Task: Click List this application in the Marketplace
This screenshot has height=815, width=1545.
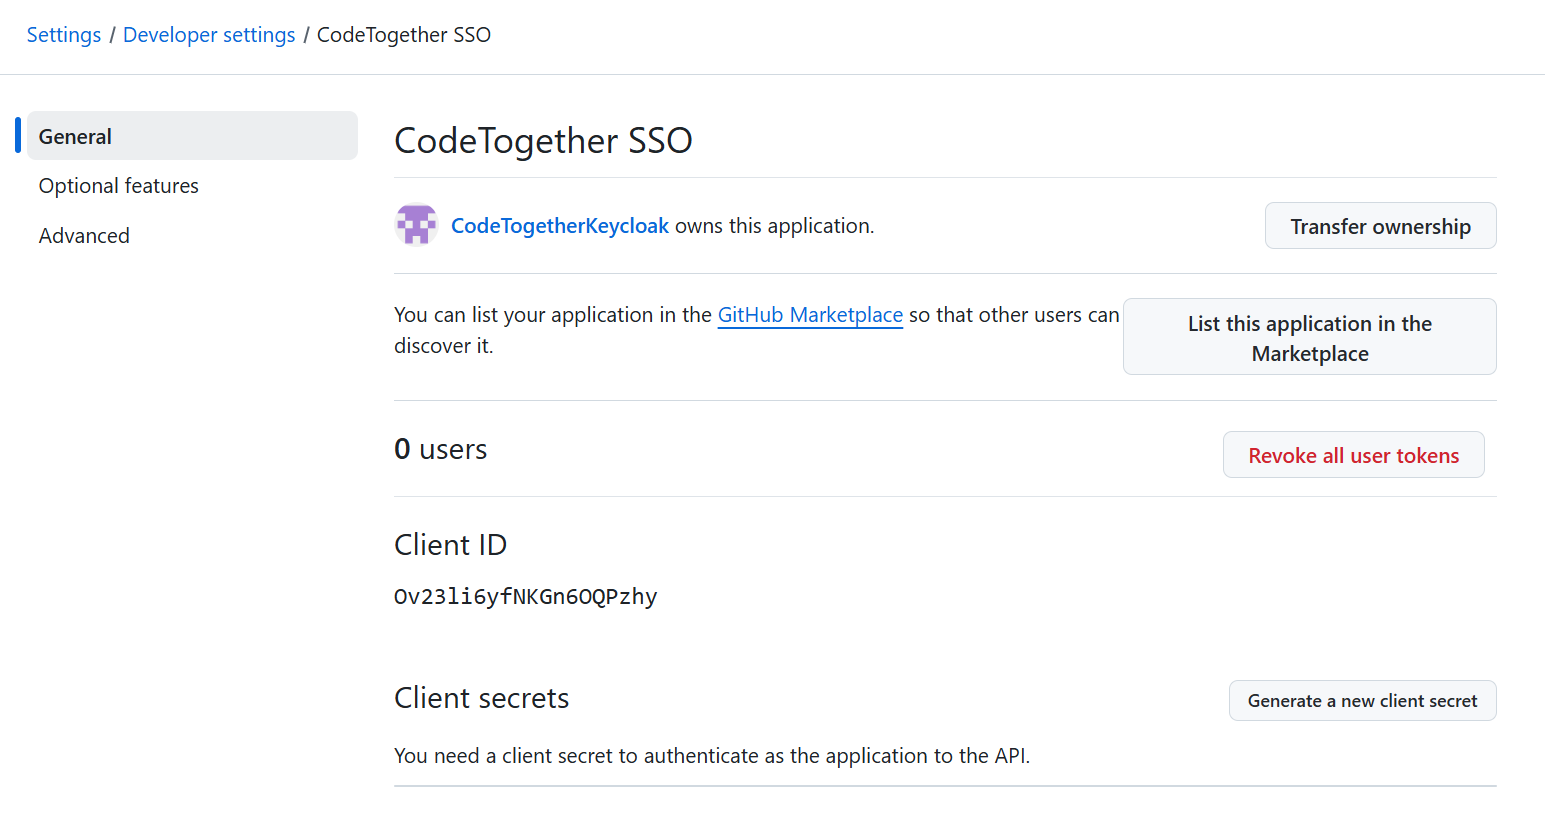Action: pos(1309,337)
